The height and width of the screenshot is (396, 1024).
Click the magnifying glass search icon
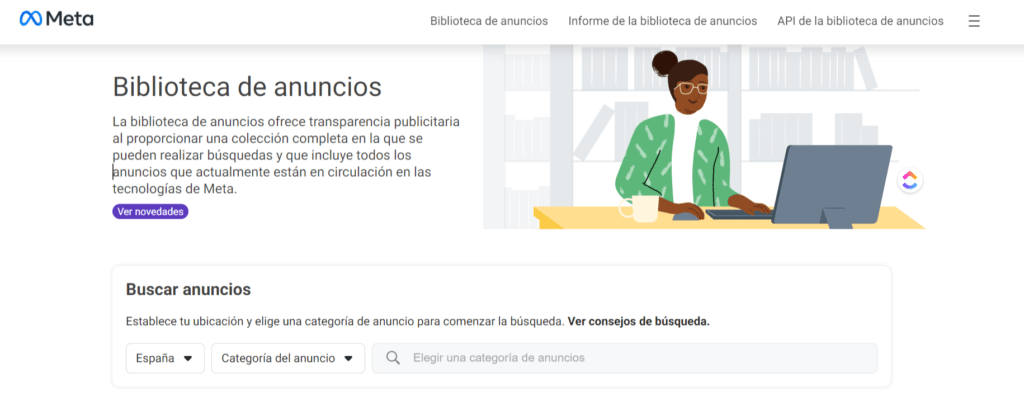pos(392,358)
